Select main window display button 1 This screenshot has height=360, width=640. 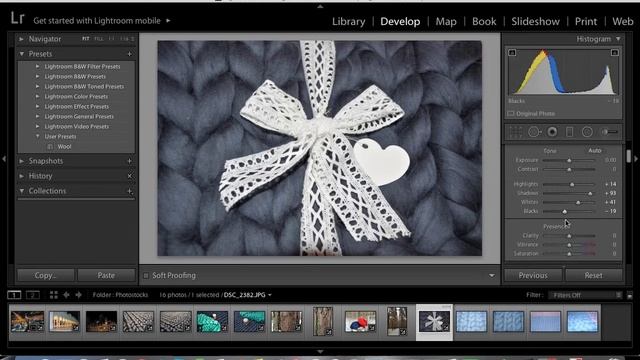pyautogui.click(x=14, y=295)
